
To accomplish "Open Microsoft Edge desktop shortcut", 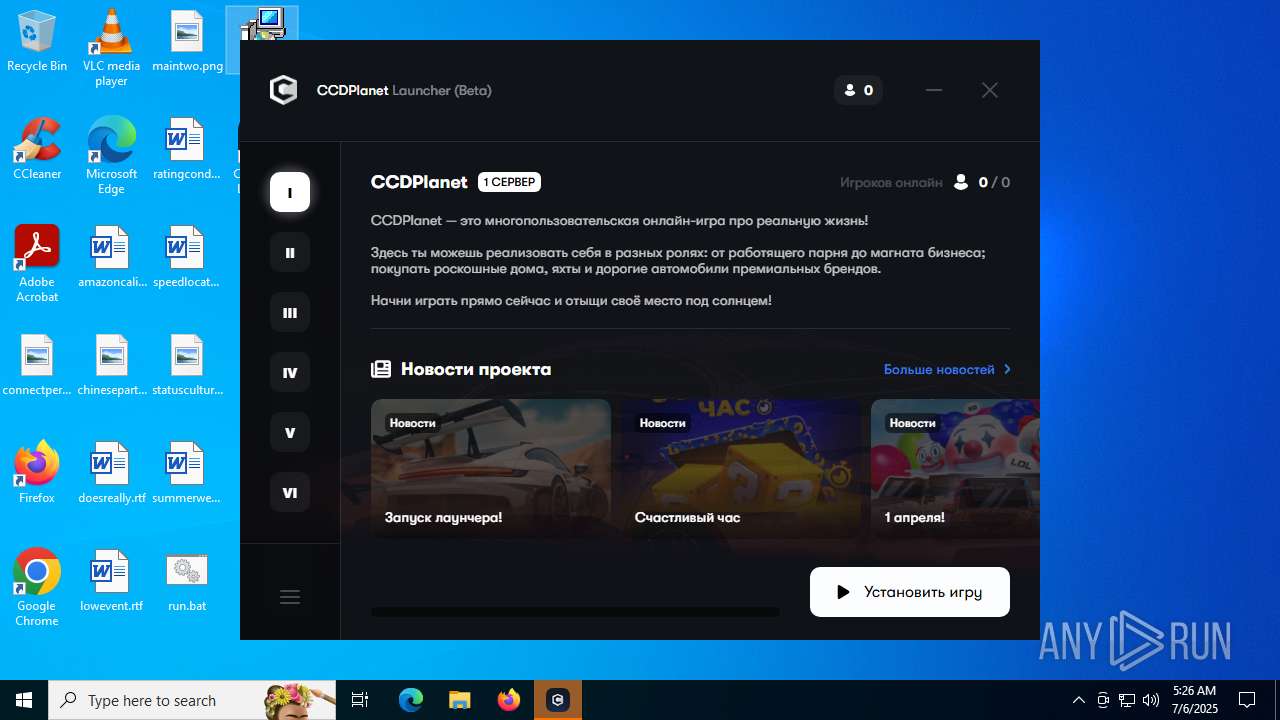I will [x=111, y=156].
